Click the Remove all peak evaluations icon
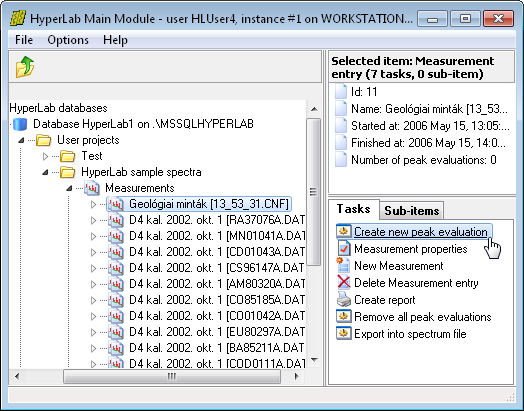 tap(344, 316)
